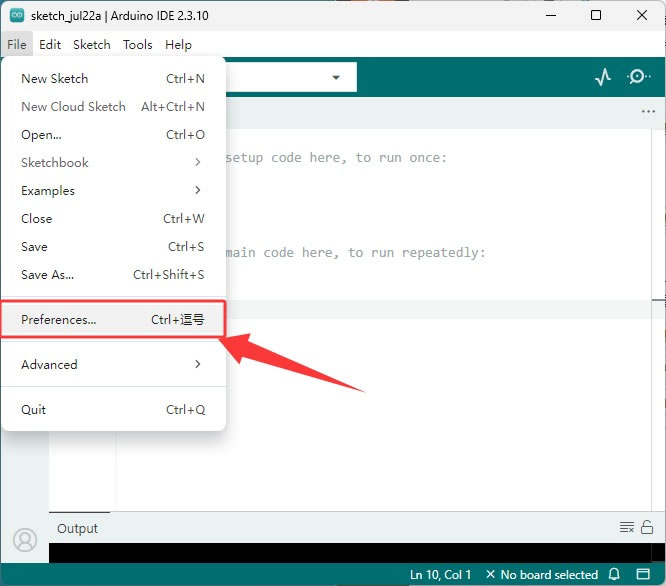Open the Help menu
The height and width of the screenshot is (586, 666).
pos(178,45)
